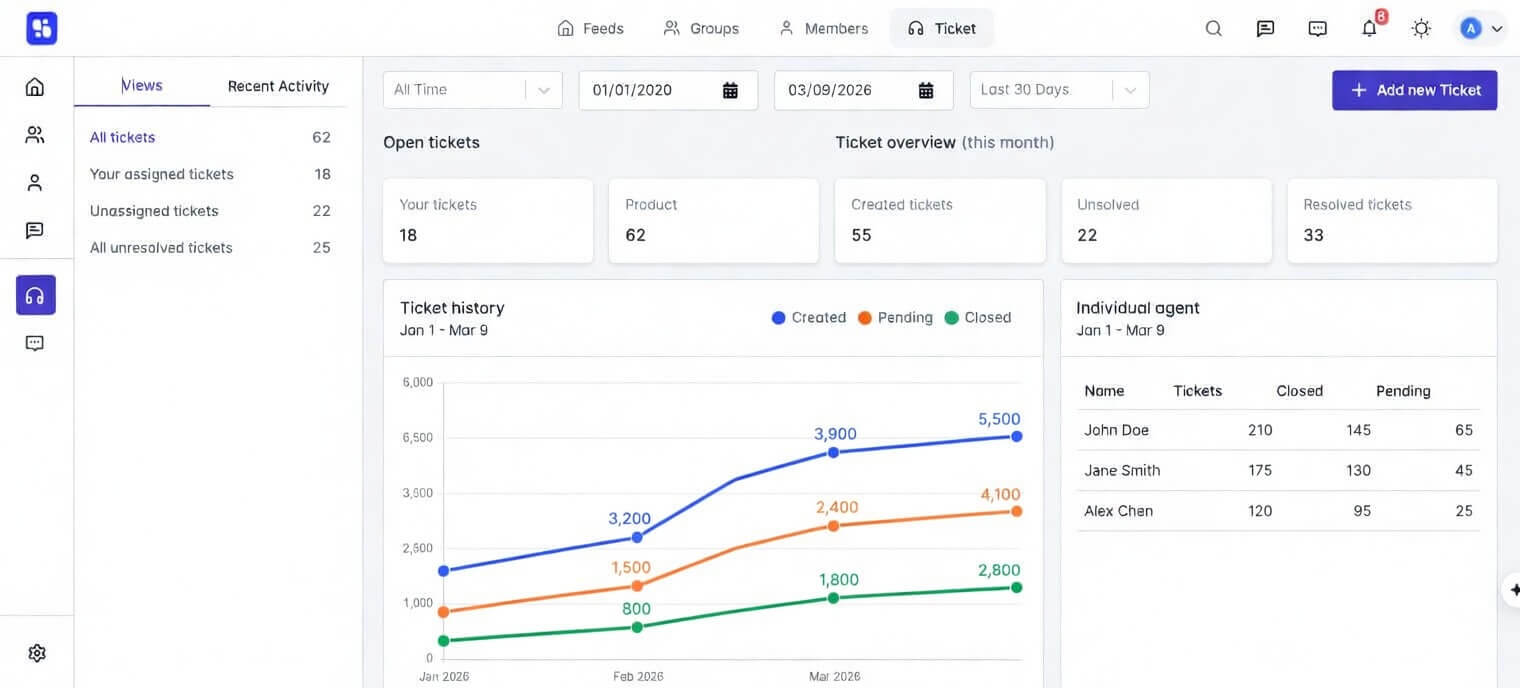
Task: Open the settings gear icon
Action: pyautogui.click(x=37, y=653)
